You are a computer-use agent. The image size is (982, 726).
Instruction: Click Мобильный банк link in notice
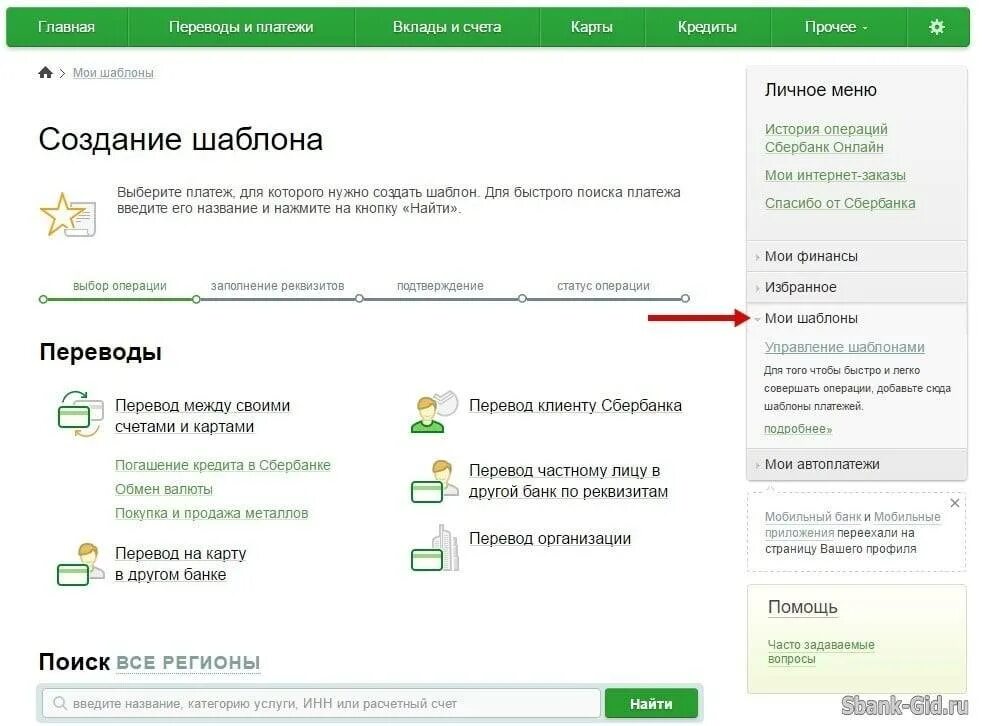point(812,517)
